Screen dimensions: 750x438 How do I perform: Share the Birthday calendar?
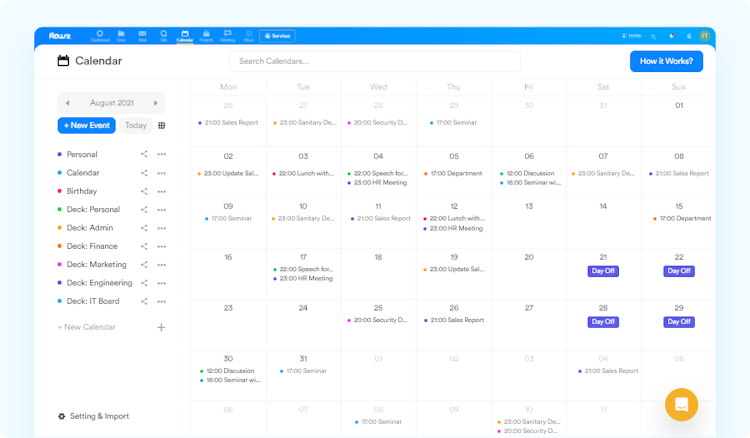click(144, 191)
